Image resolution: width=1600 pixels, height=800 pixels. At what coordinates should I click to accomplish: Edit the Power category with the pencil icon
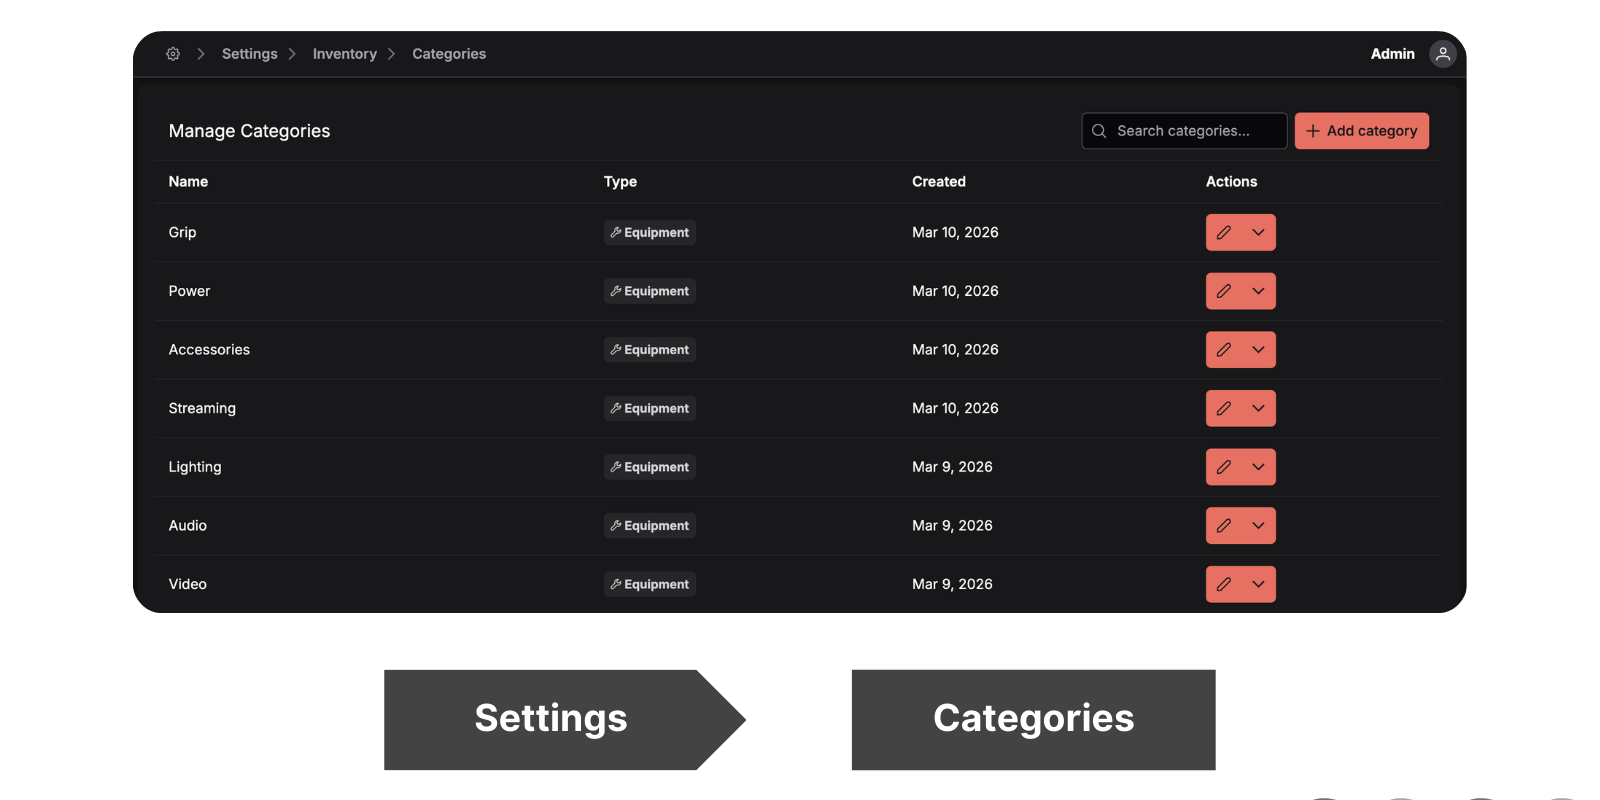point(1225,291)
